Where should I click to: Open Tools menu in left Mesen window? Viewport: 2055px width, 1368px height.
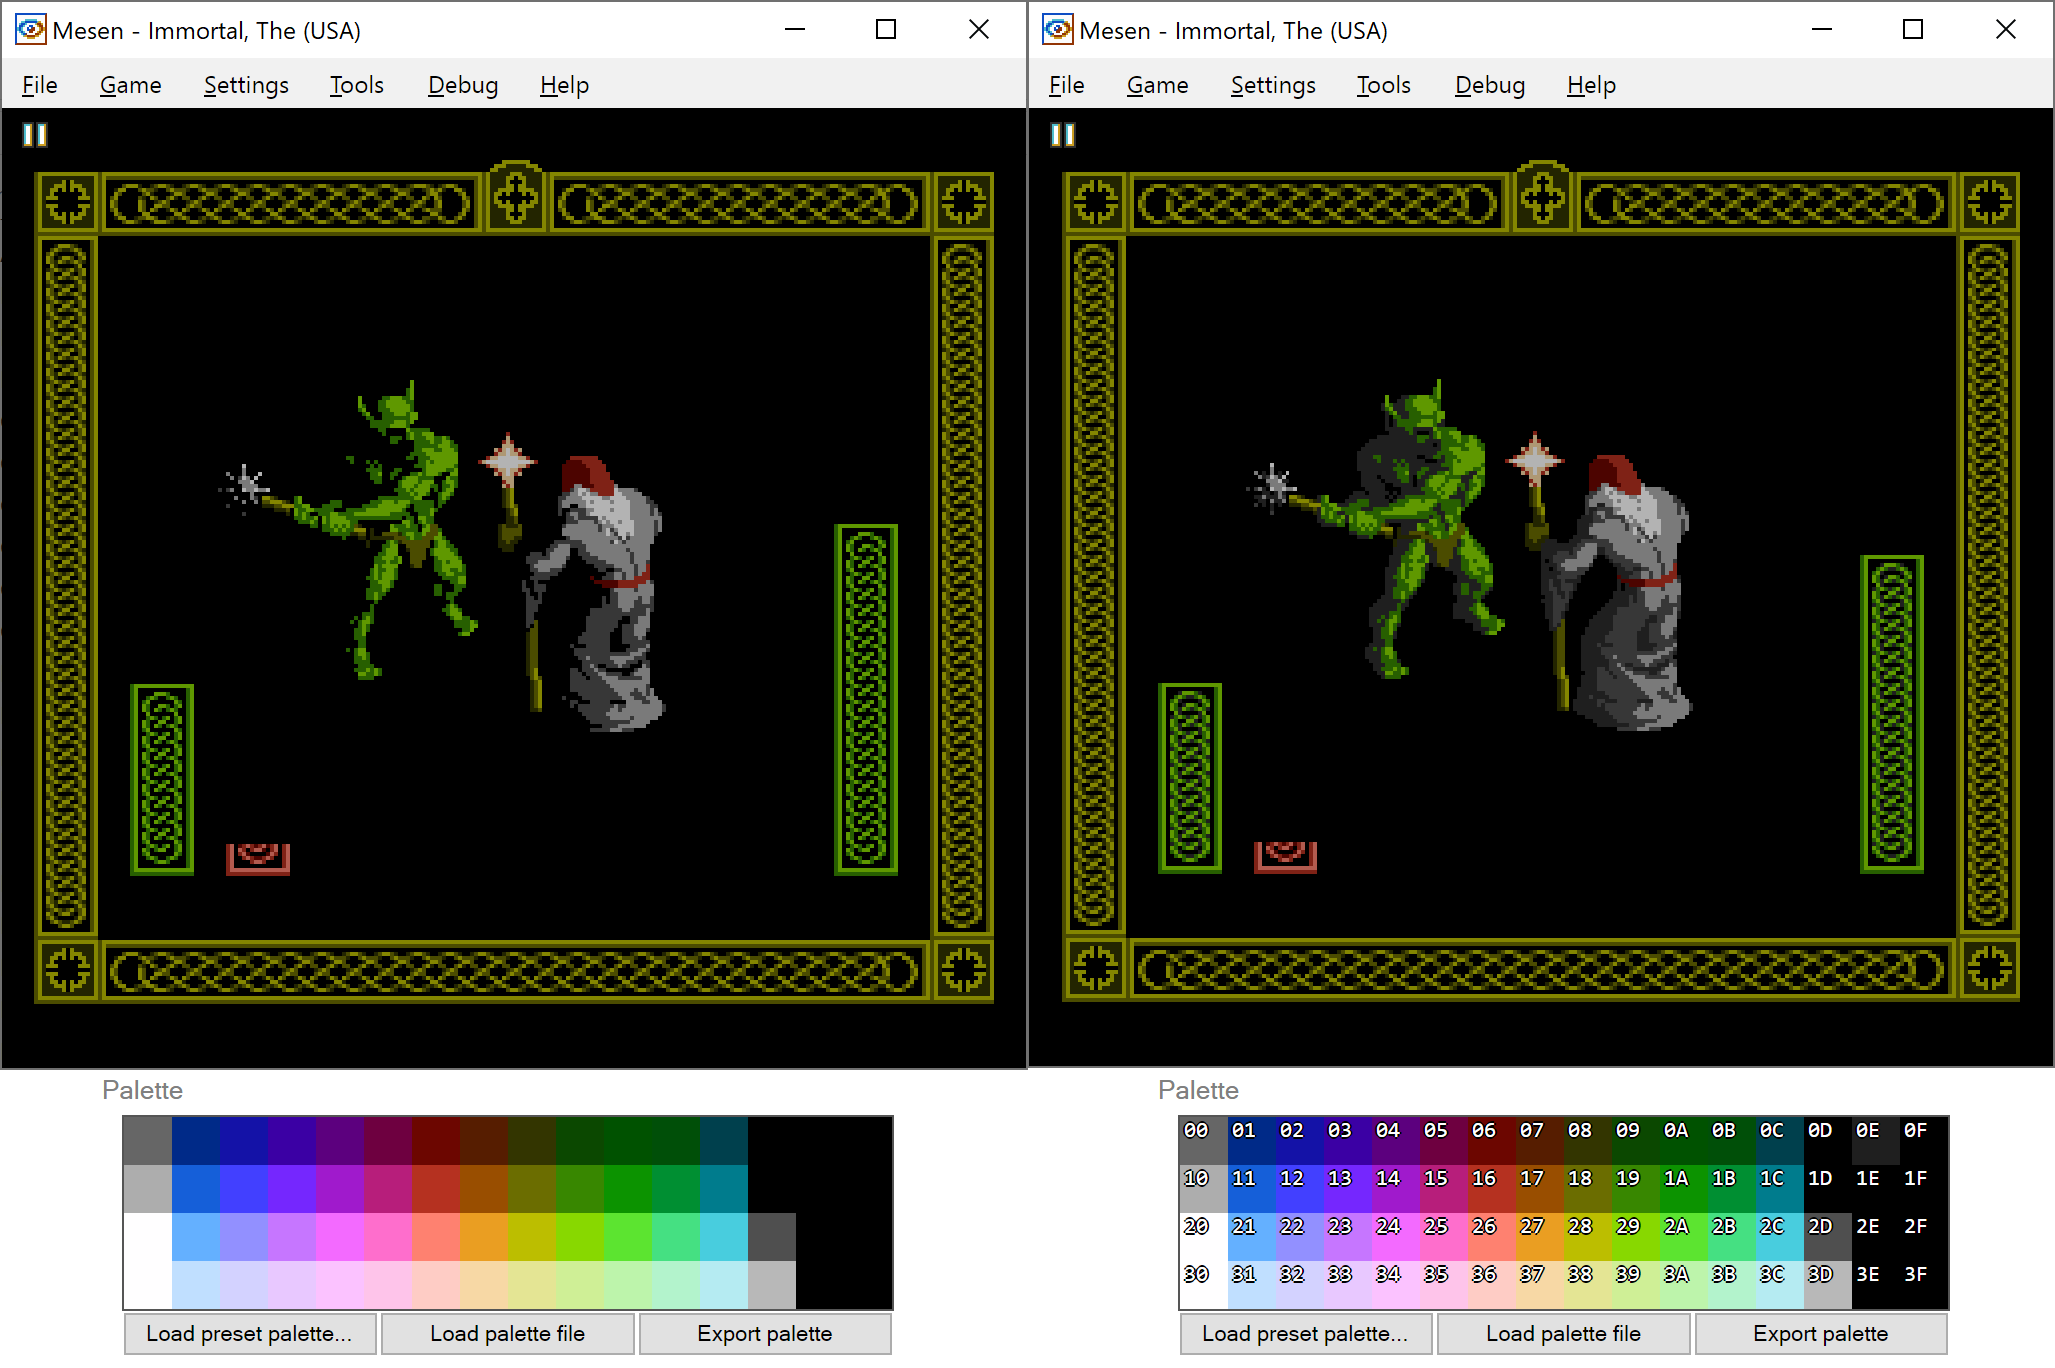click(x=356, y=85)
